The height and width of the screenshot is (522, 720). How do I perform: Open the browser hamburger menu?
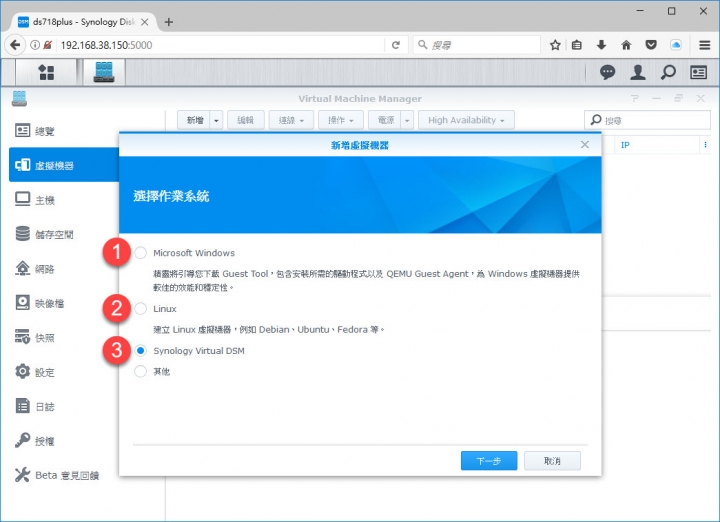(x=705, y=45)
